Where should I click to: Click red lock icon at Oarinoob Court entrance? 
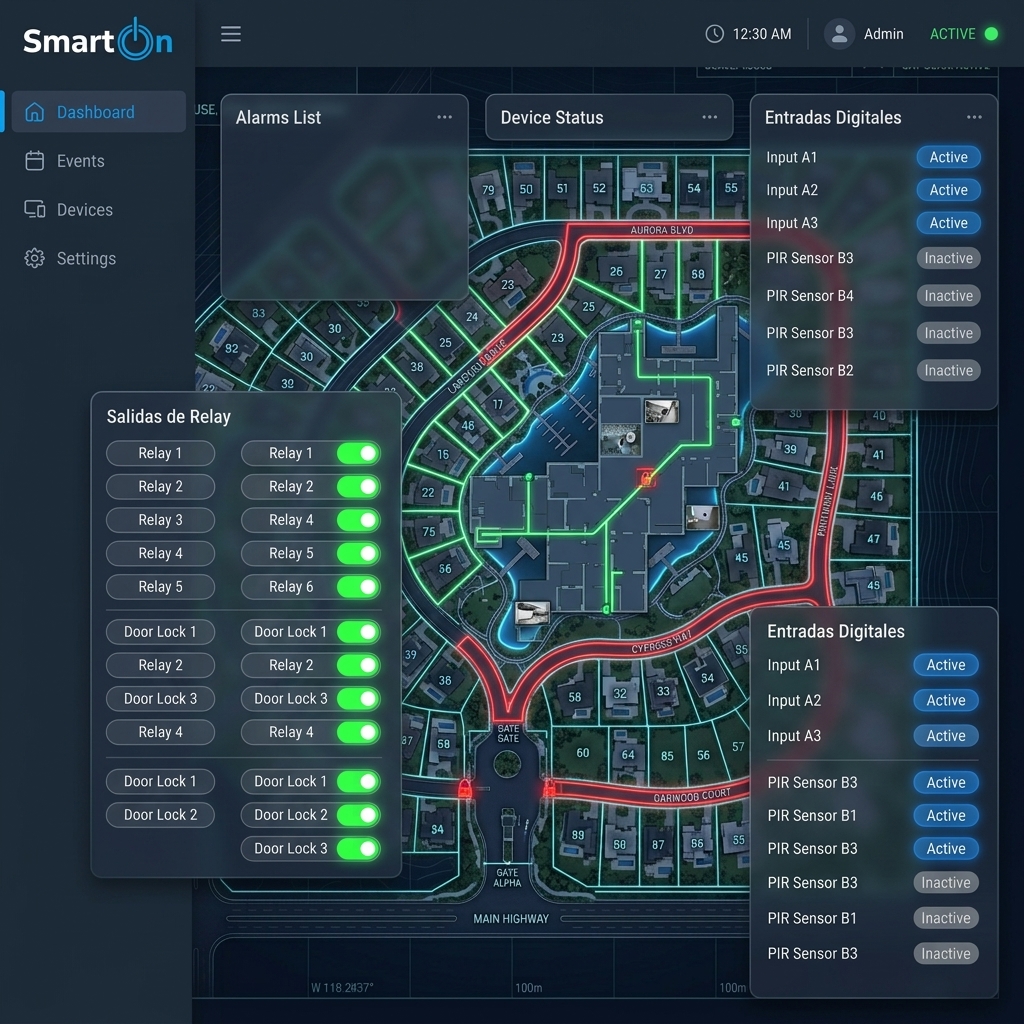tap(549, 788)
